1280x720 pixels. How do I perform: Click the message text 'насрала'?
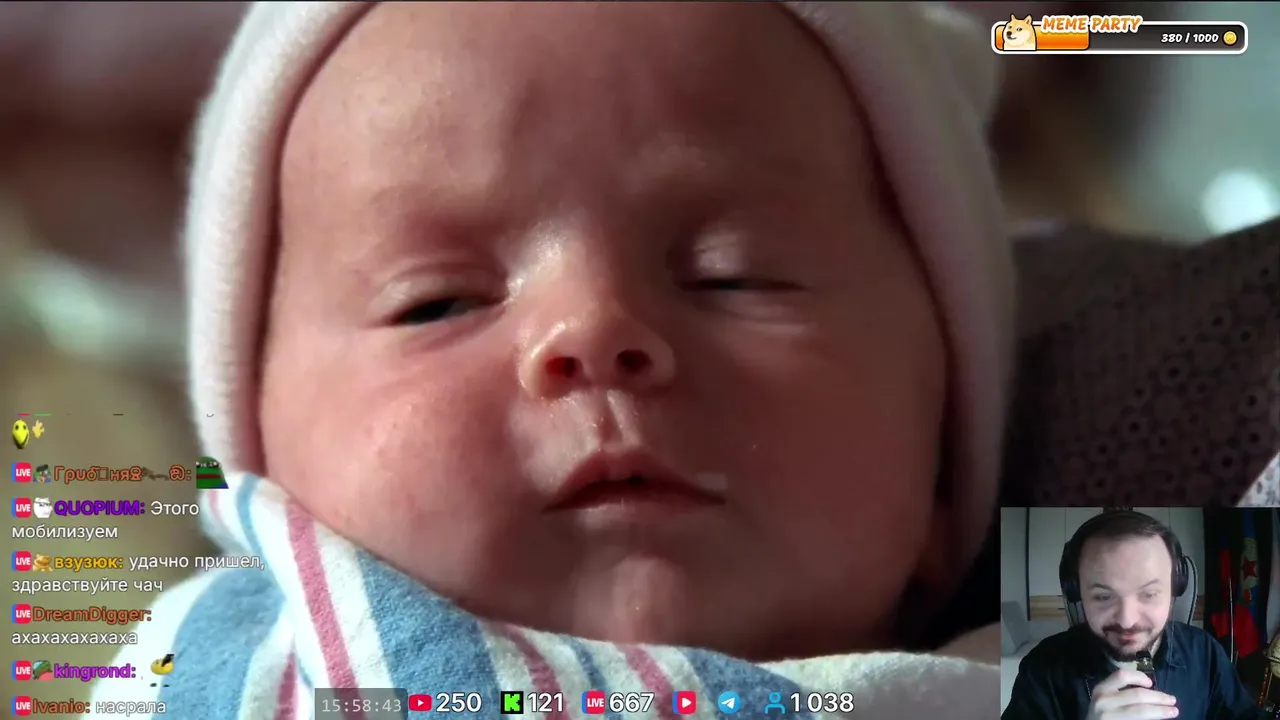[130, 706]
